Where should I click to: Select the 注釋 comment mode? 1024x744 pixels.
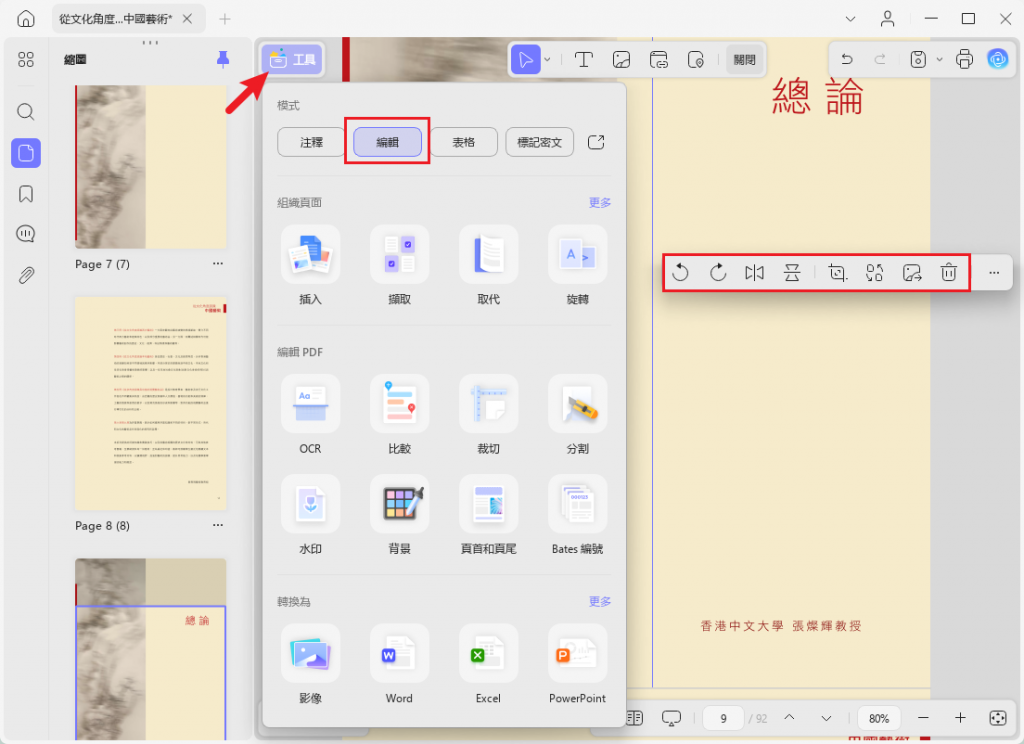(311, 142)
